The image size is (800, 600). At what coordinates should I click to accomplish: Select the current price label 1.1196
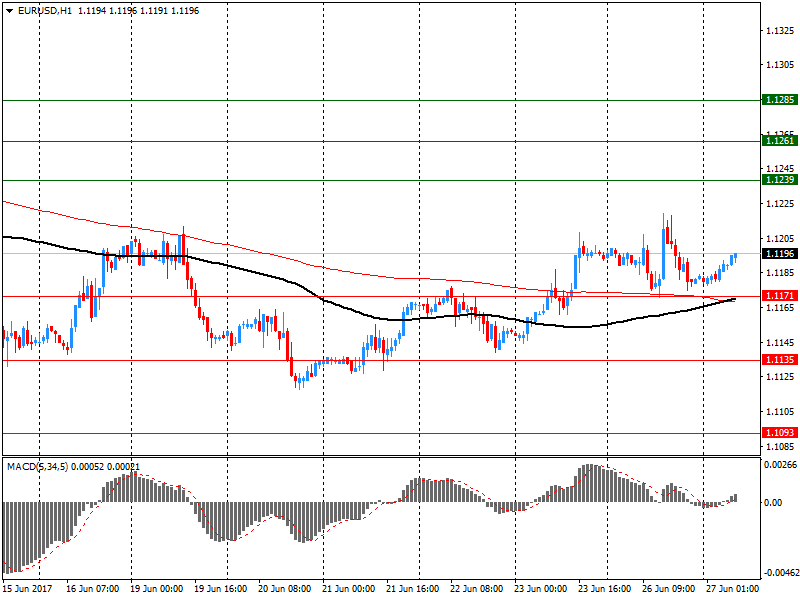click(x=780, y=254)
